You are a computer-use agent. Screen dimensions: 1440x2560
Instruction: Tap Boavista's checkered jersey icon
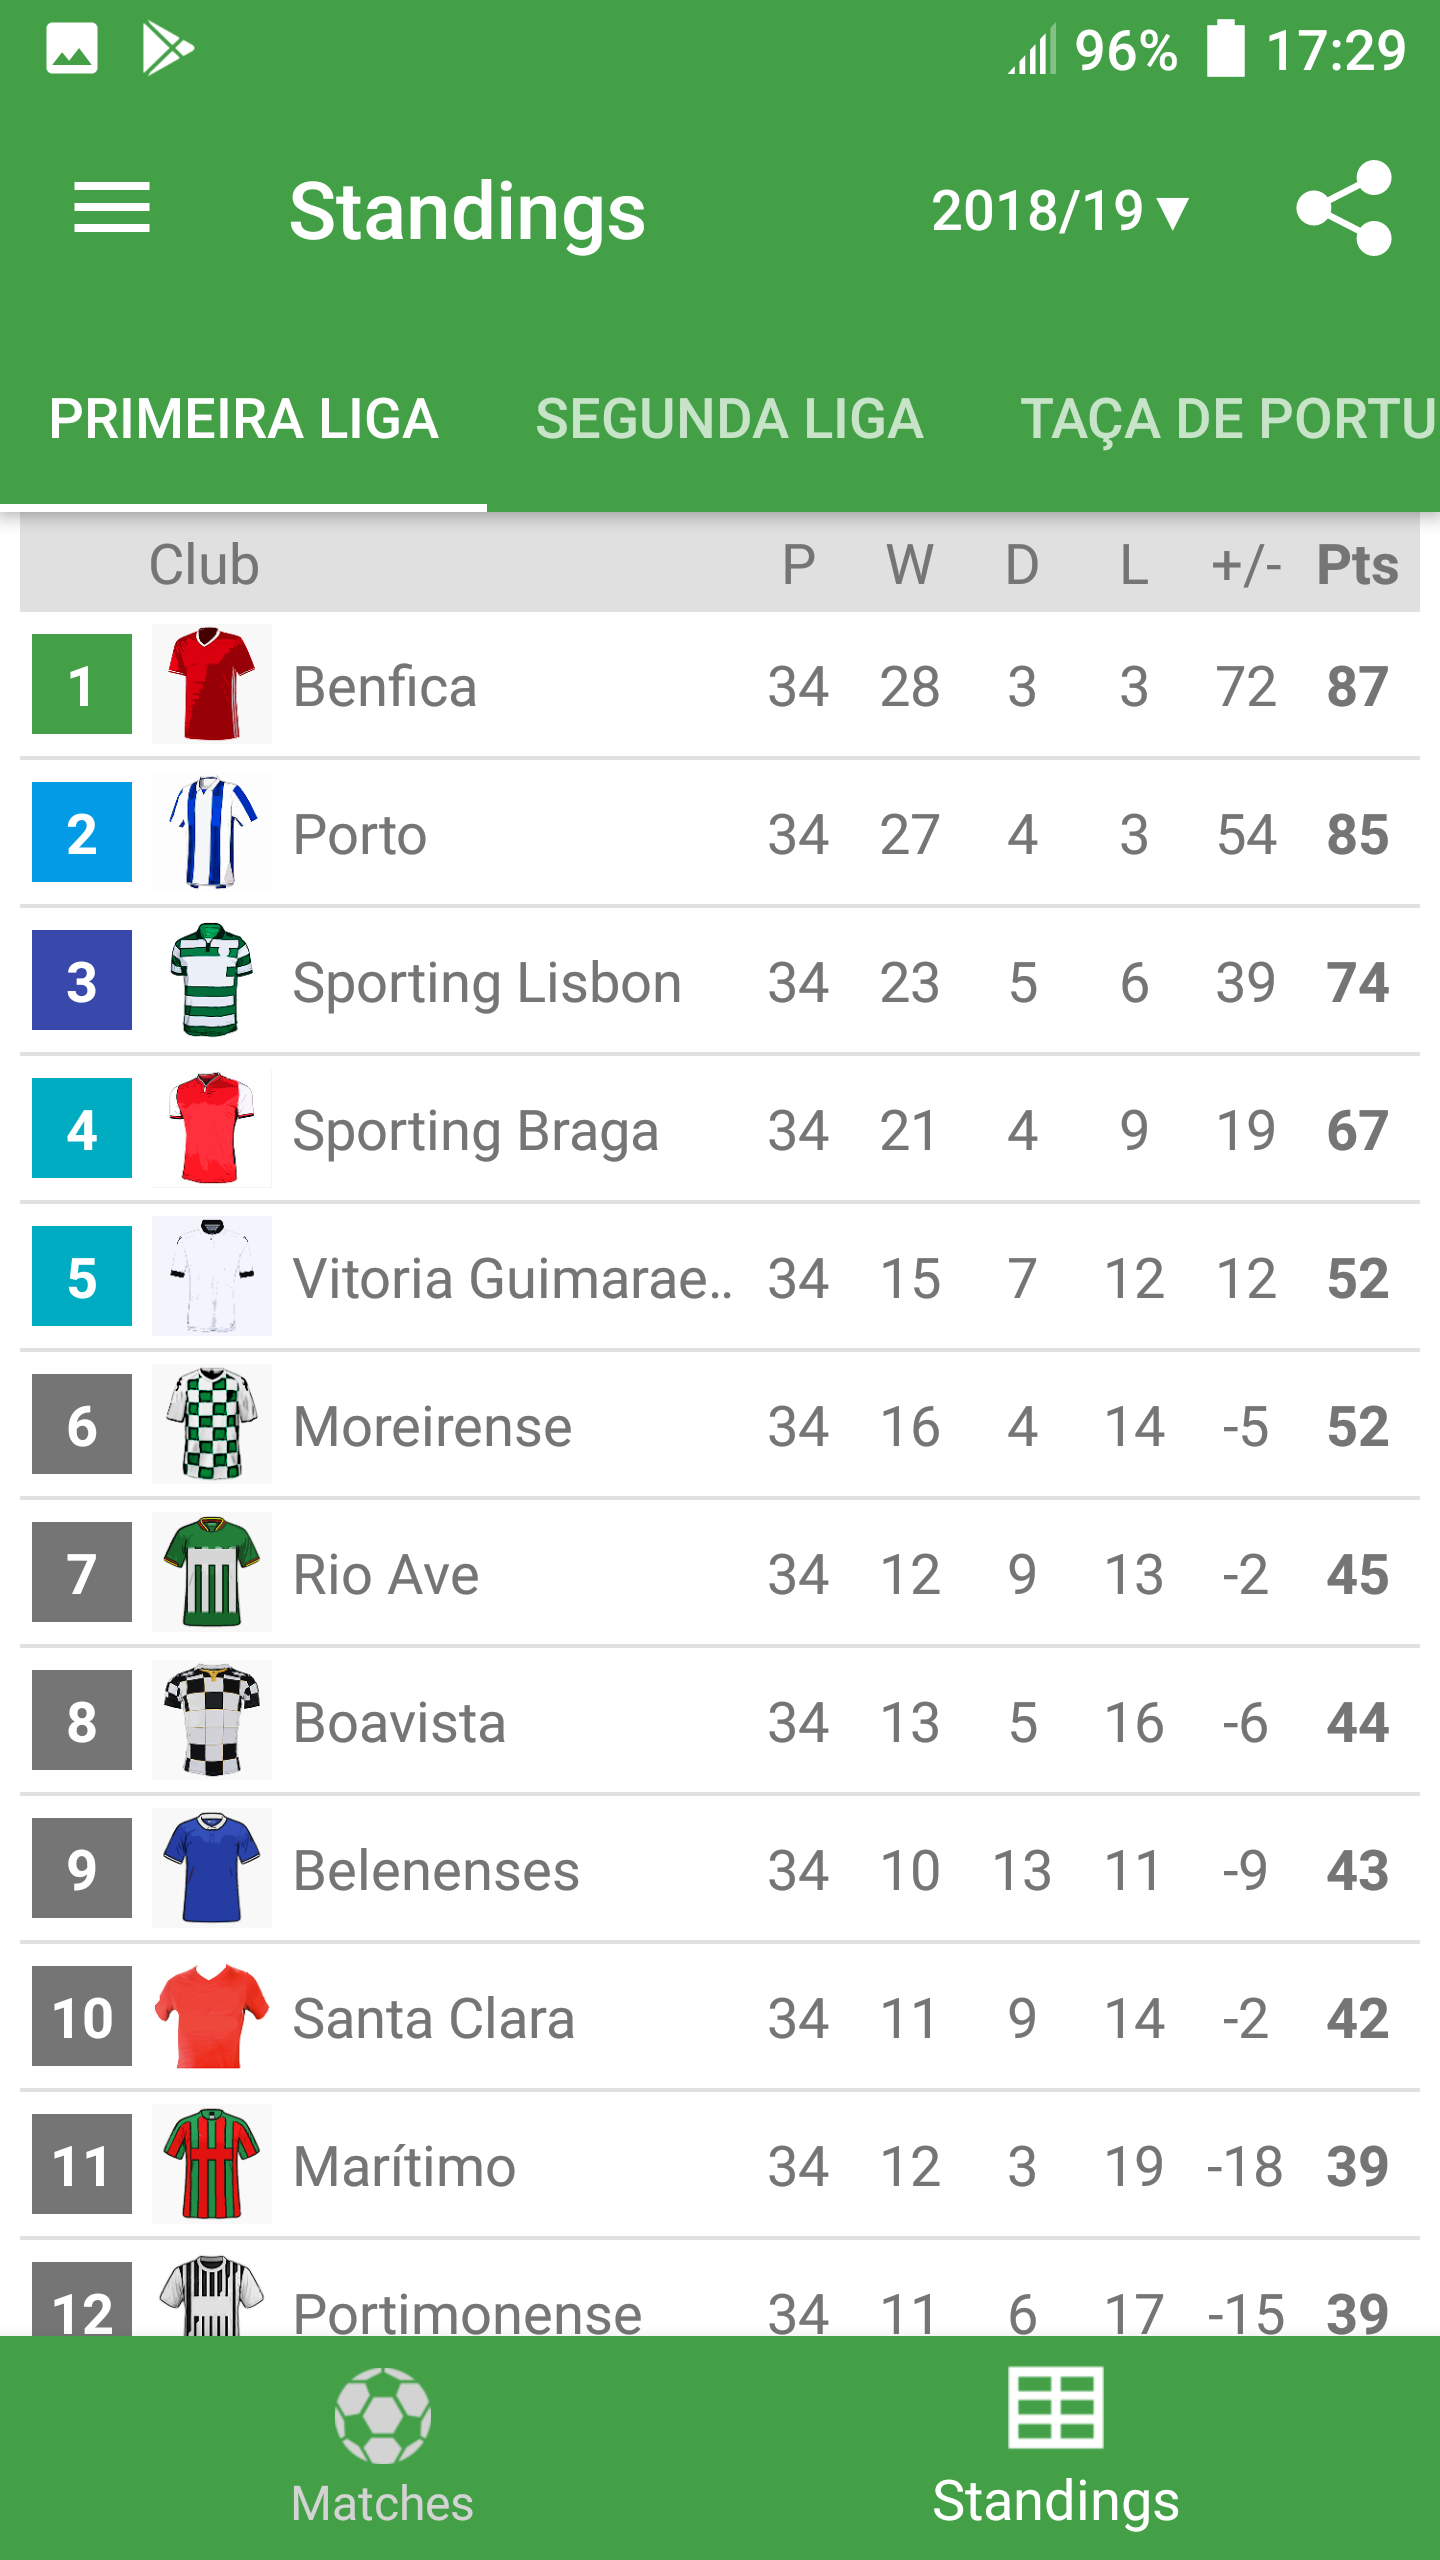[x=212, y=1720]
